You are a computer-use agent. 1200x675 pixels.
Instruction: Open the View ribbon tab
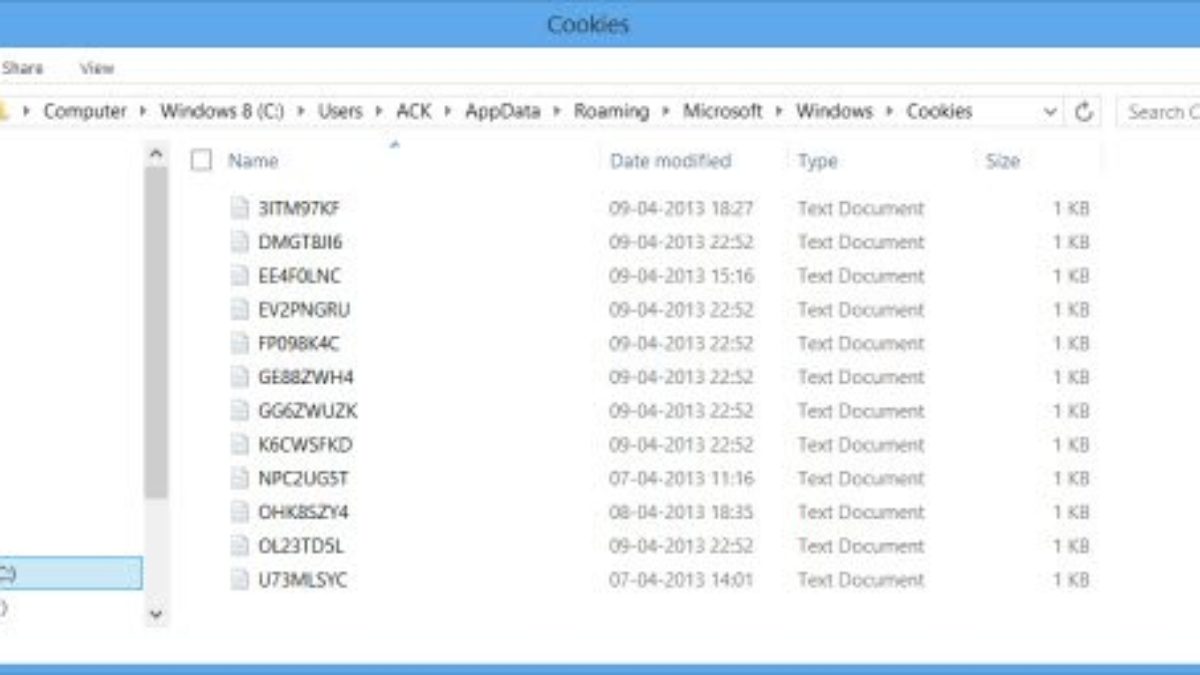pos(97,68)
